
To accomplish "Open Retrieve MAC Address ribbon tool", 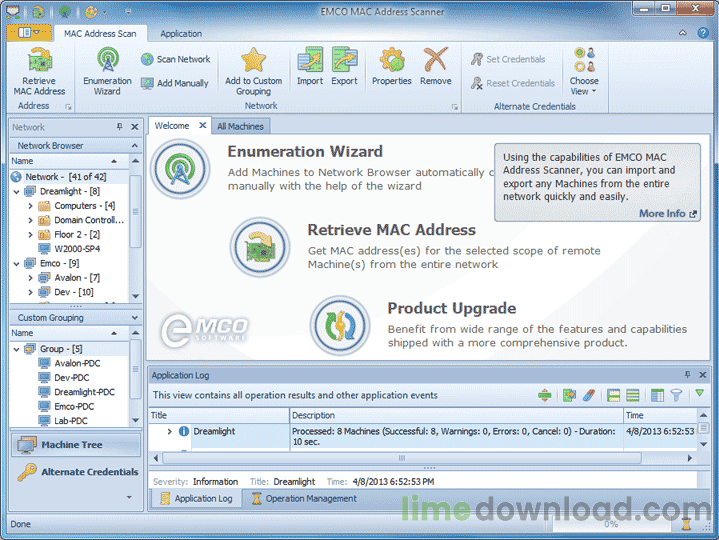I will tap(39, 72).
